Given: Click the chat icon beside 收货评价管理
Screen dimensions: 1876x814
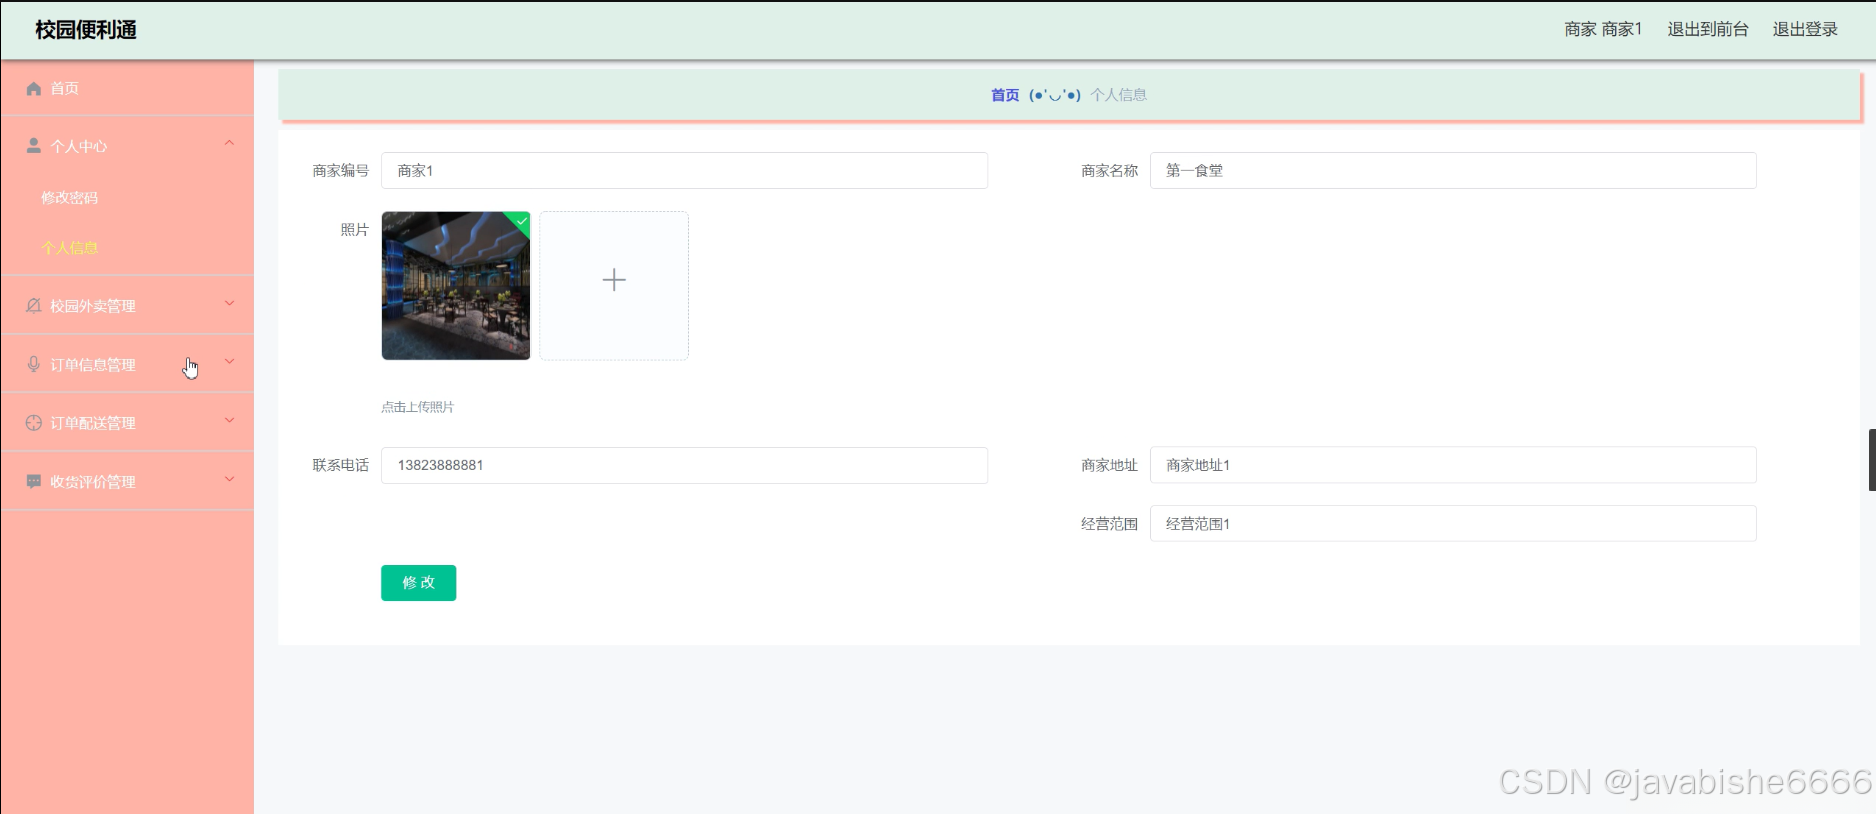Looking at the screenshot, I should coord(34,481).
